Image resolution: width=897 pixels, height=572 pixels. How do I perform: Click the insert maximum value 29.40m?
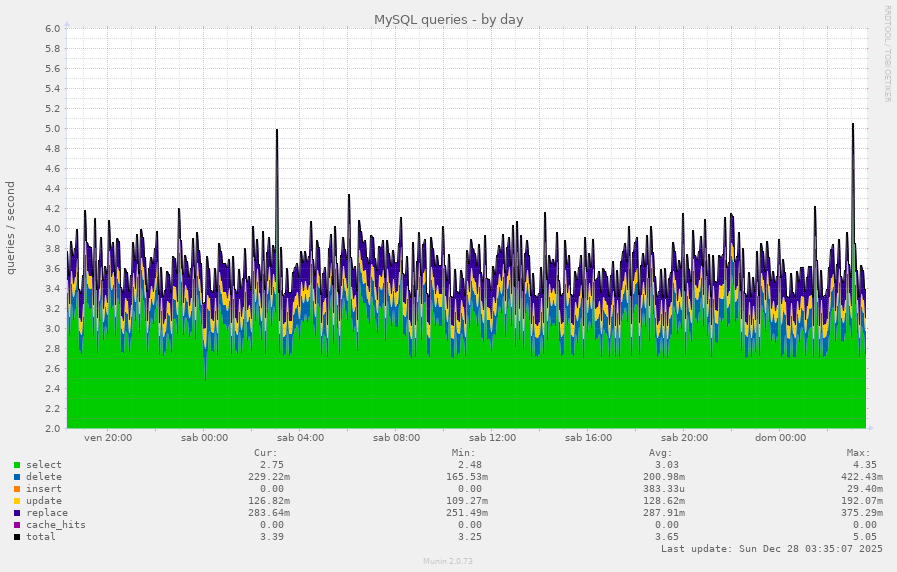pos(865,489)
